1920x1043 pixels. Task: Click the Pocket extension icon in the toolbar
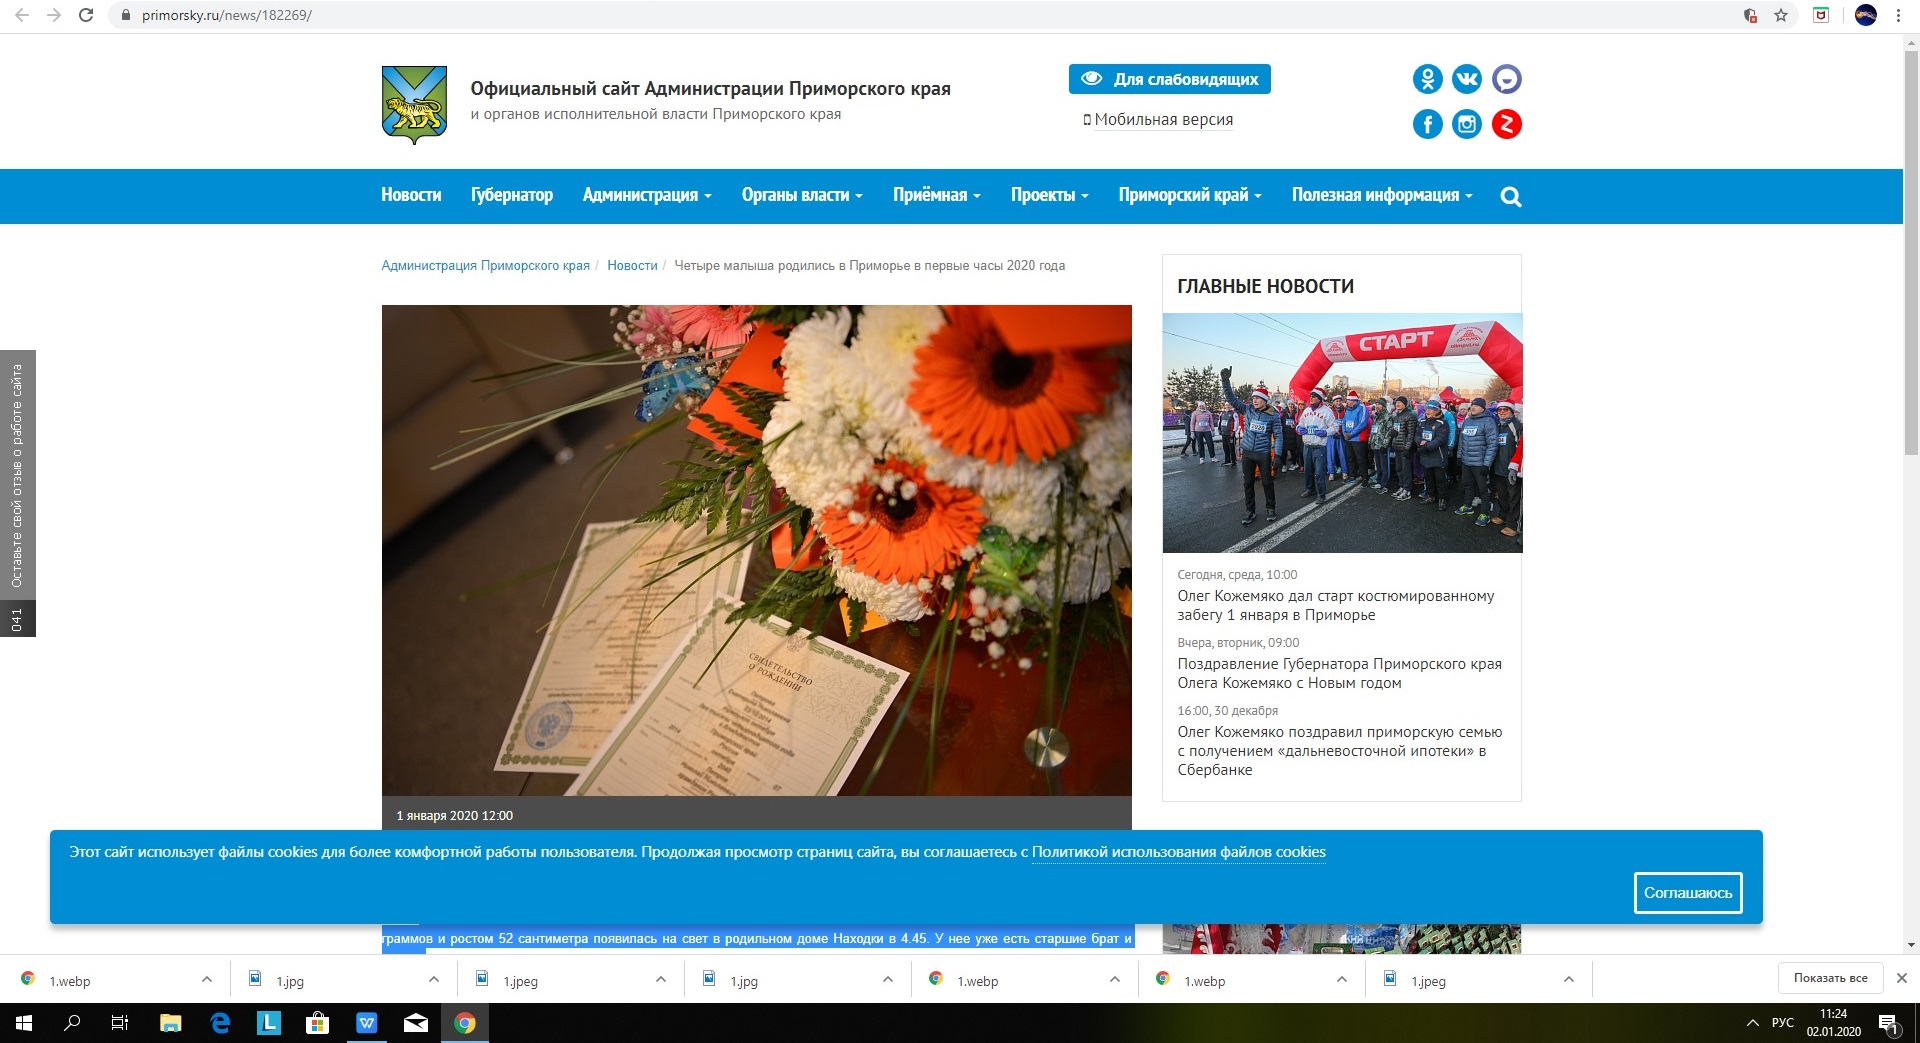point(1821,15)
